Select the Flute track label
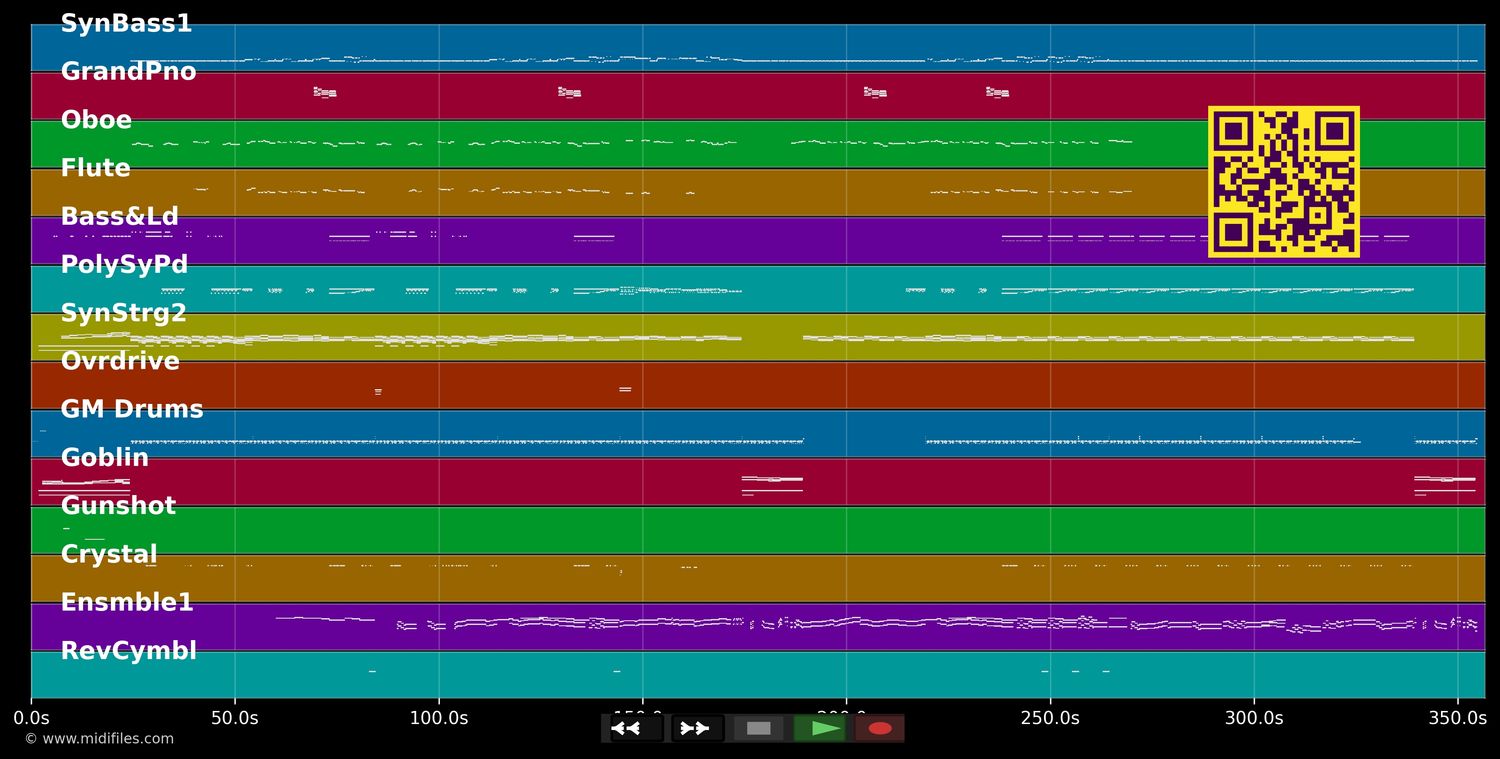1500x759 pixels. point(95,168)
